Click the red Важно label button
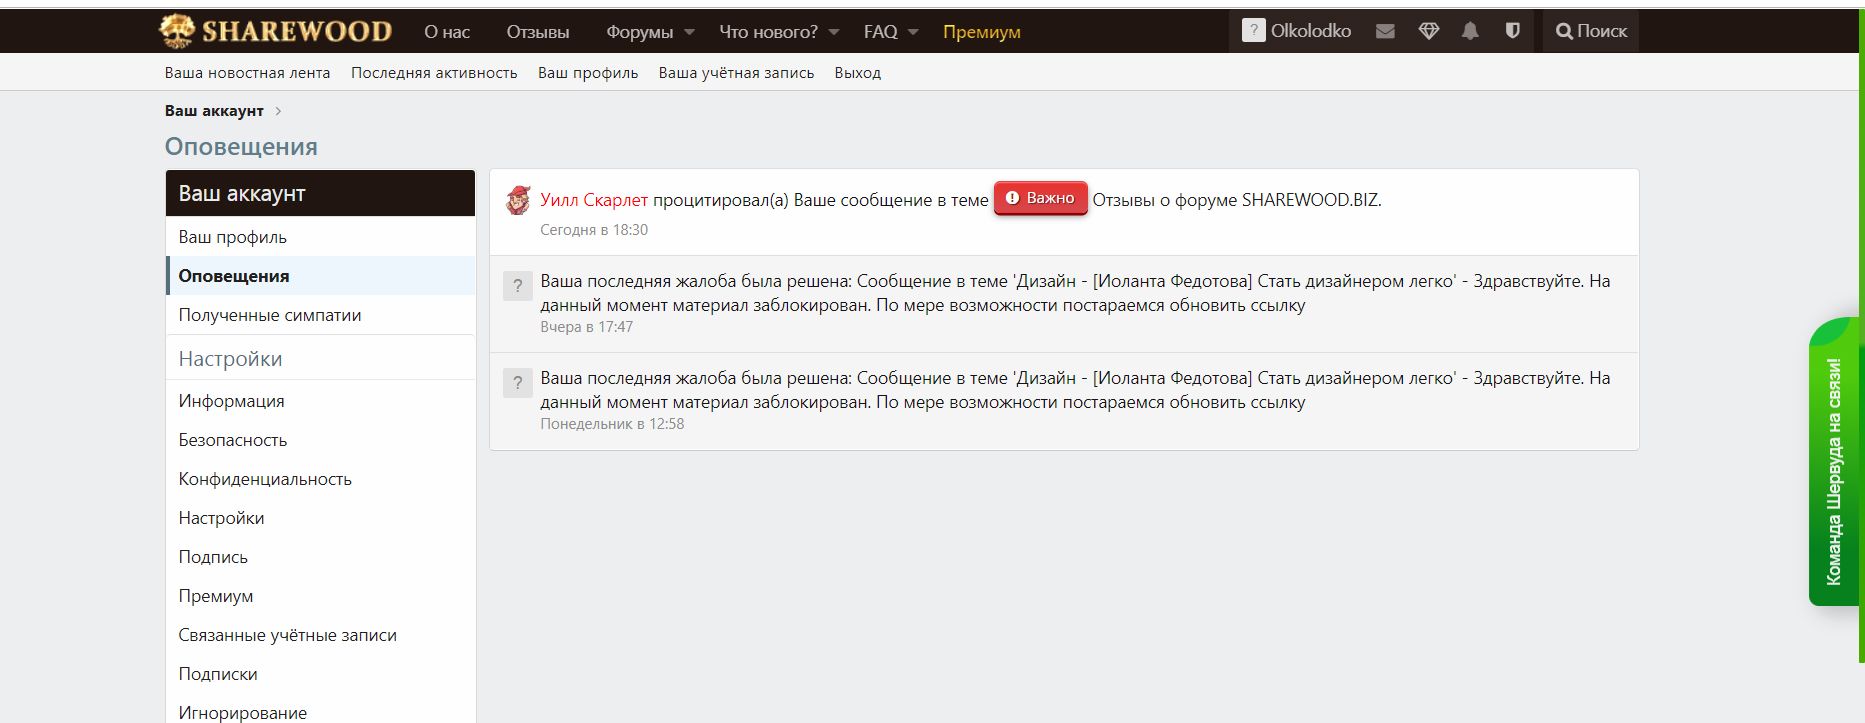 point(1040,198)
